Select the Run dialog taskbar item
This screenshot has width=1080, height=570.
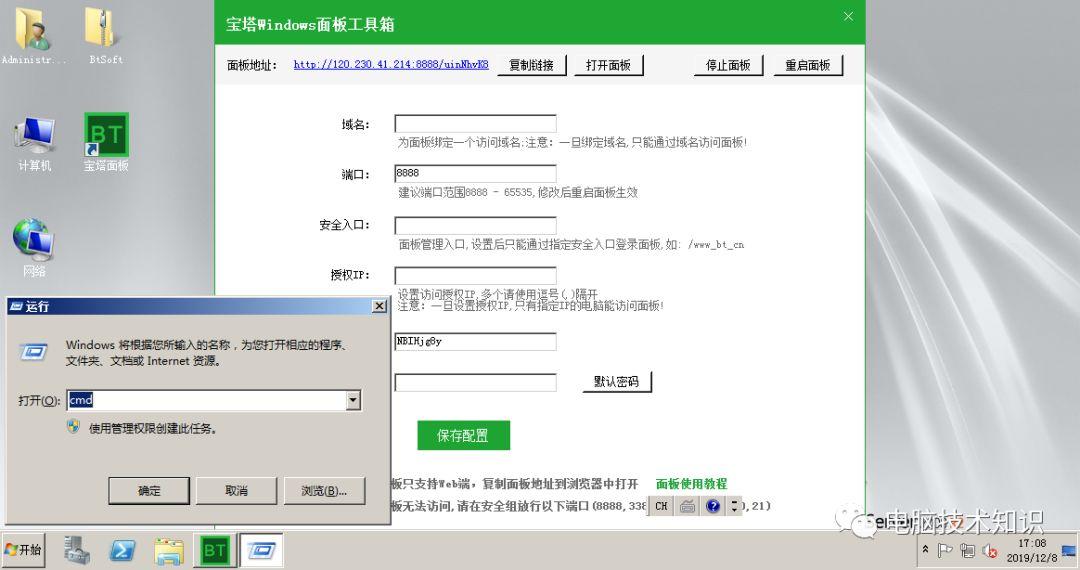(x=261, y=550)
